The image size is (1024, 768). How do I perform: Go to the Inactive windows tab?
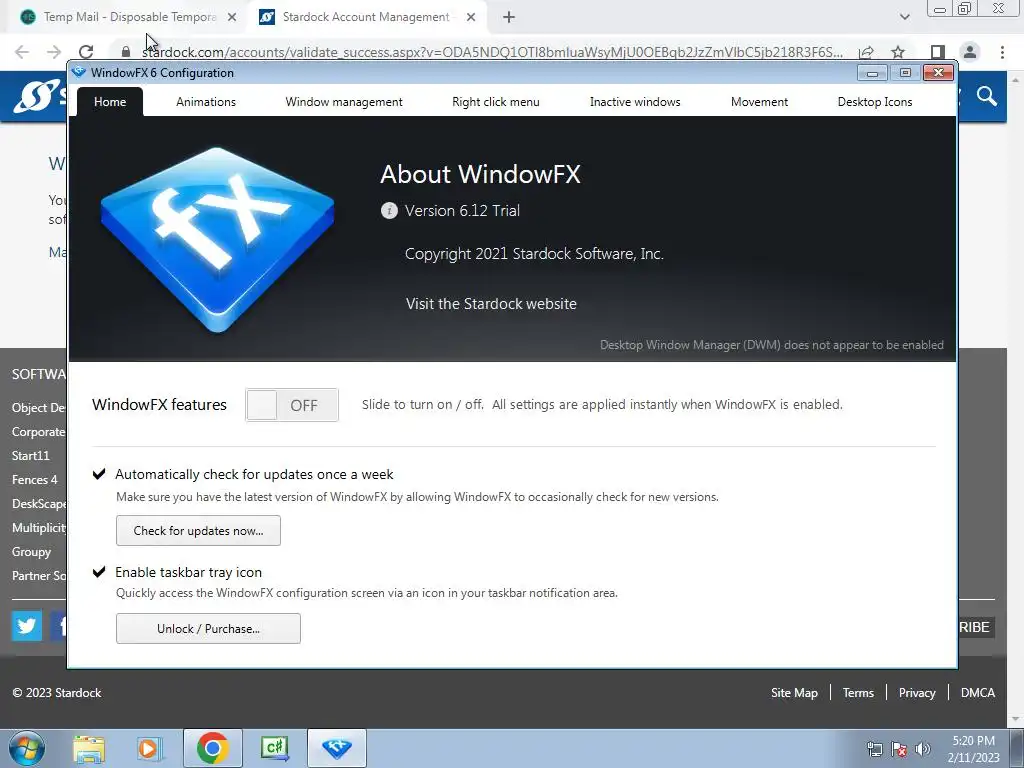click(635, 102)
